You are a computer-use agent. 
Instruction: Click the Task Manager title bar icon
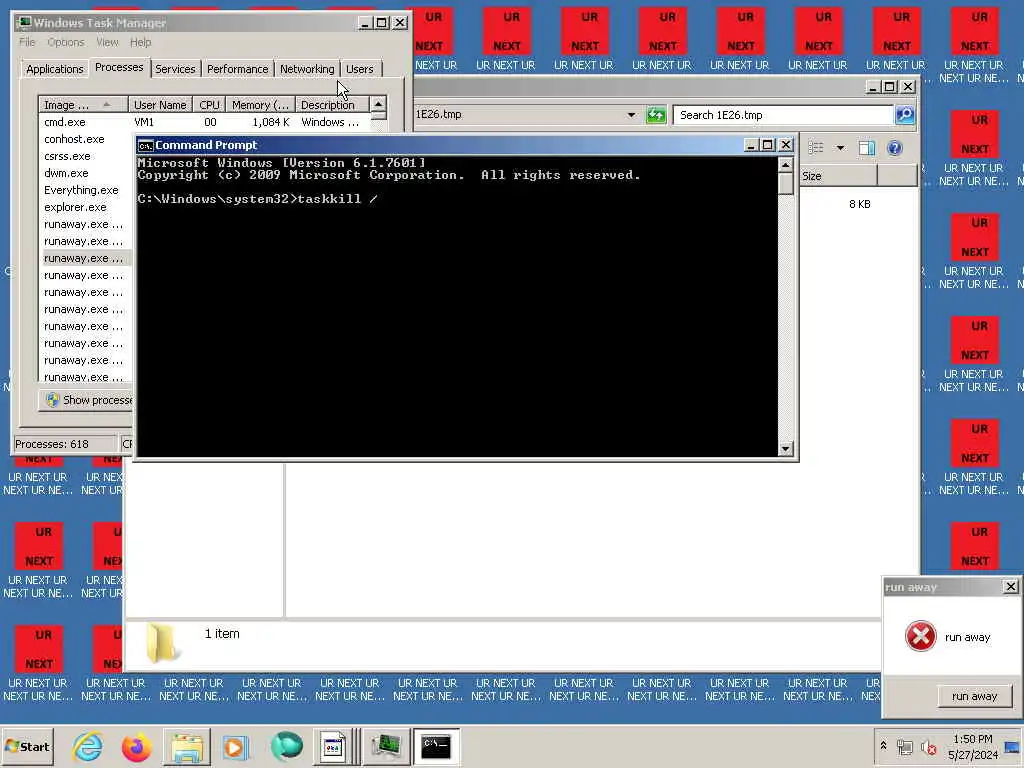click(x=25, y=22)
